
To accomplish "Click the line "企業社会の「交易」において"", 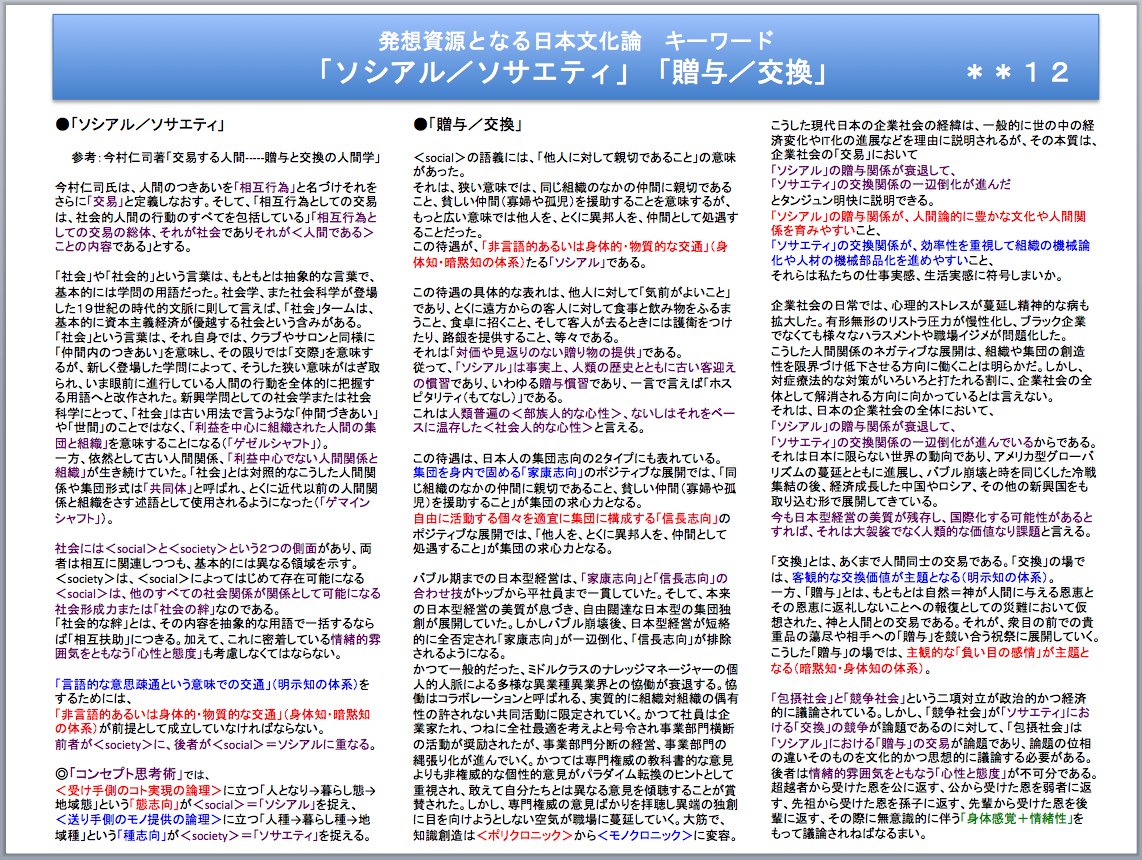I will pyautogui.click(x=844, y=154).
